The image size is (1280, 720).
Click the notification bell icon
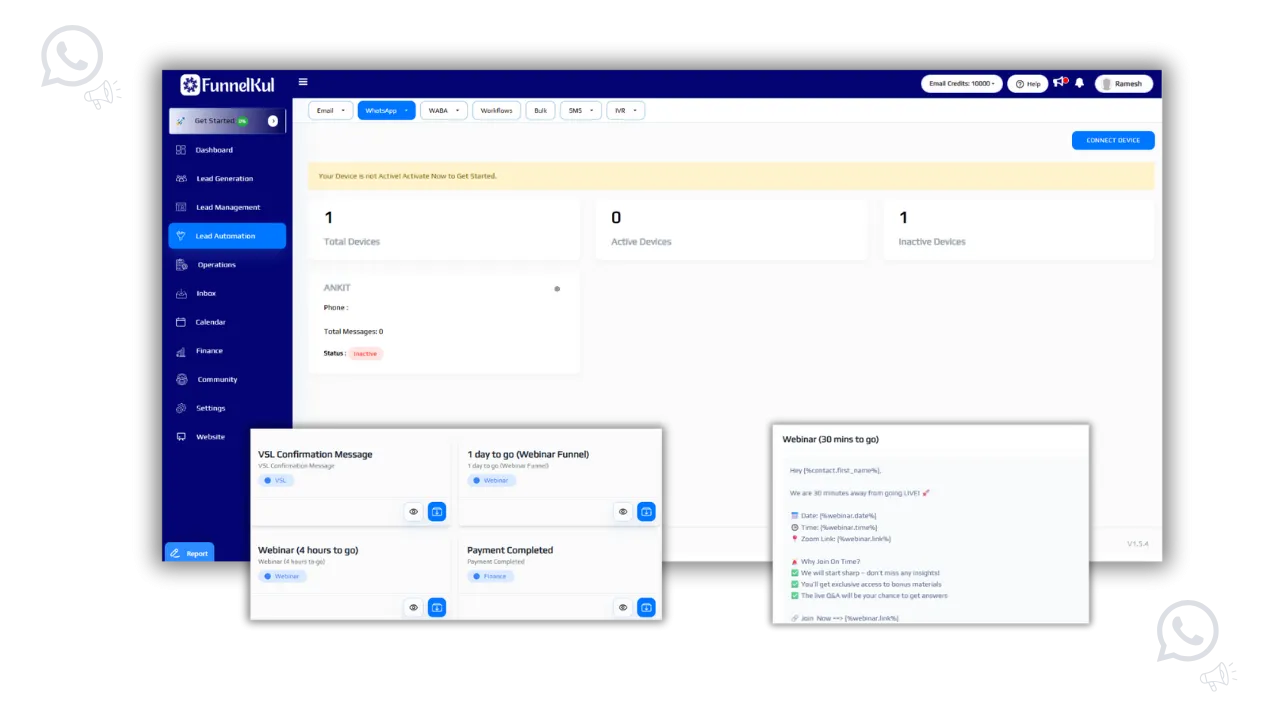click(x=1079, y=84)
